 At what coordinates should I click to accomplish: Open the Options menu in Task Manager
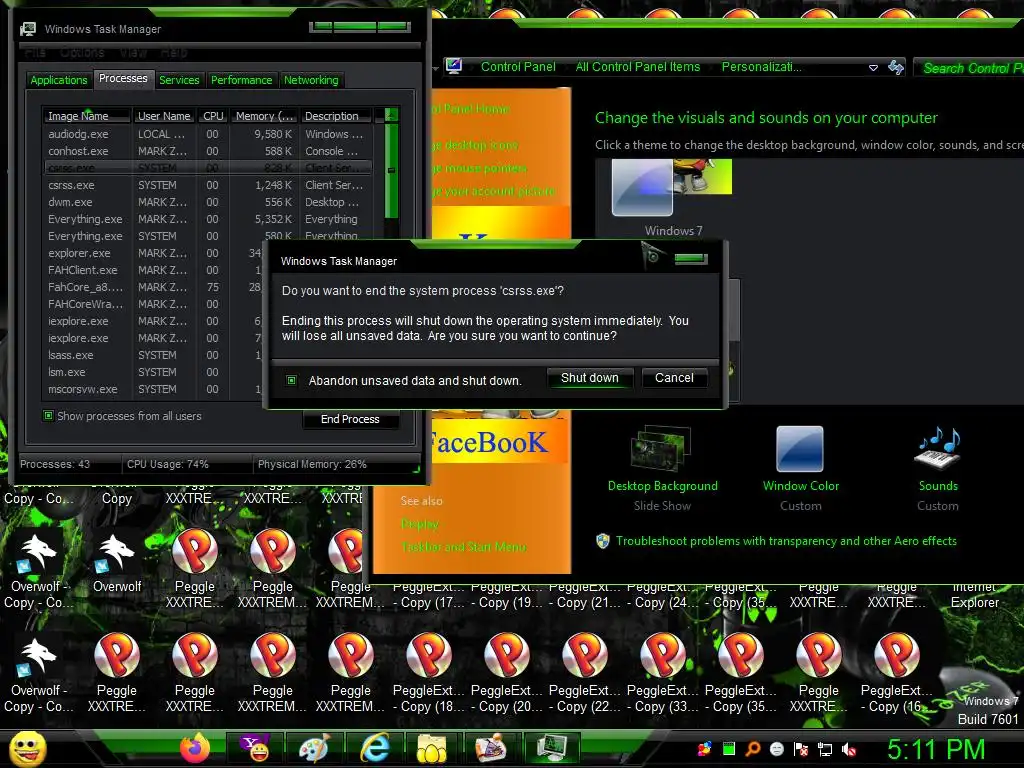pyautogui.click(x=82, y=52)
